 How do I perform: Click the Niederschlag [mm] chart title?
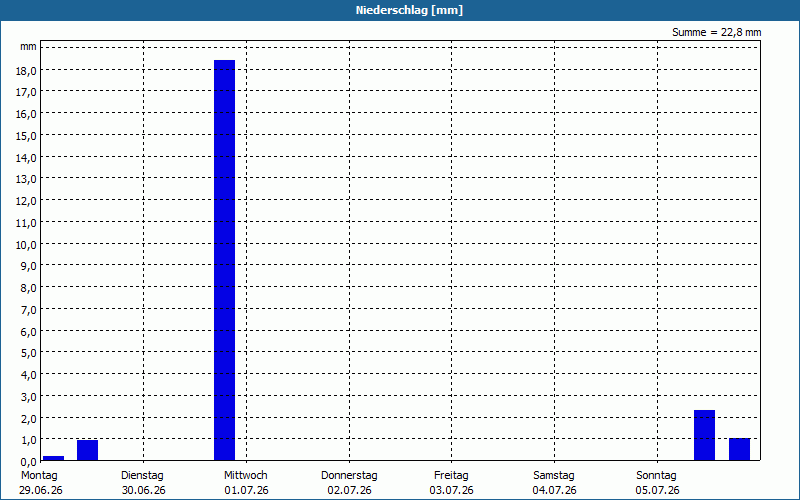[x=409, y=10]
